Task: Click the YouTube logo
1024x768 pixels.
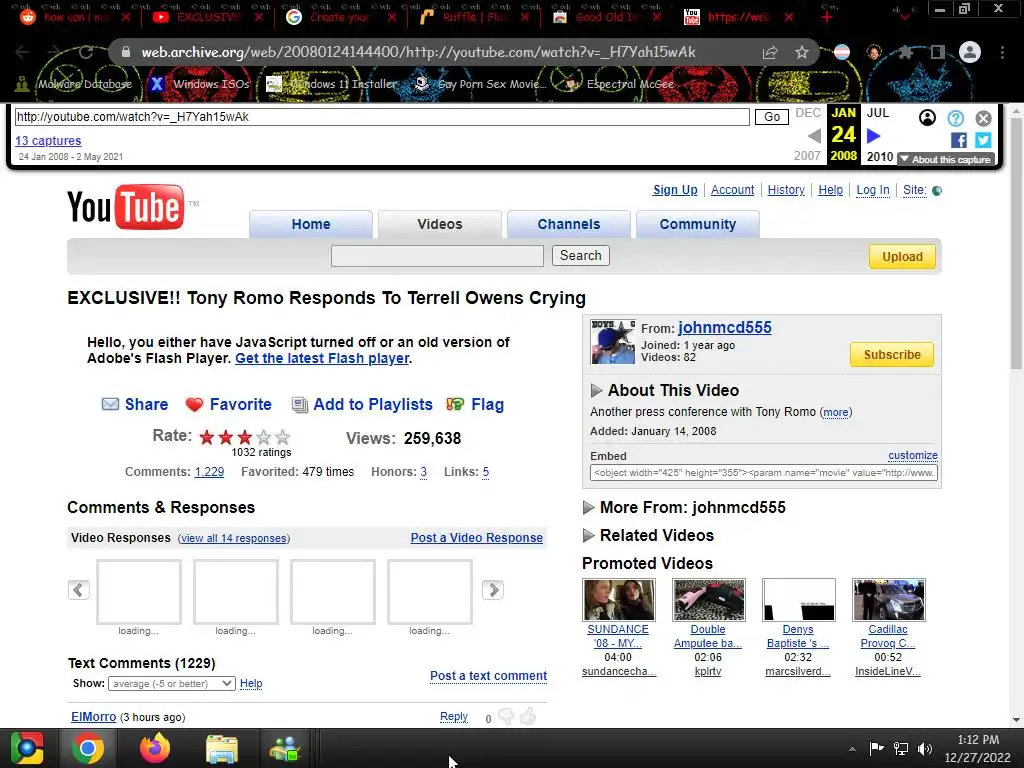Action: [127, 207]
